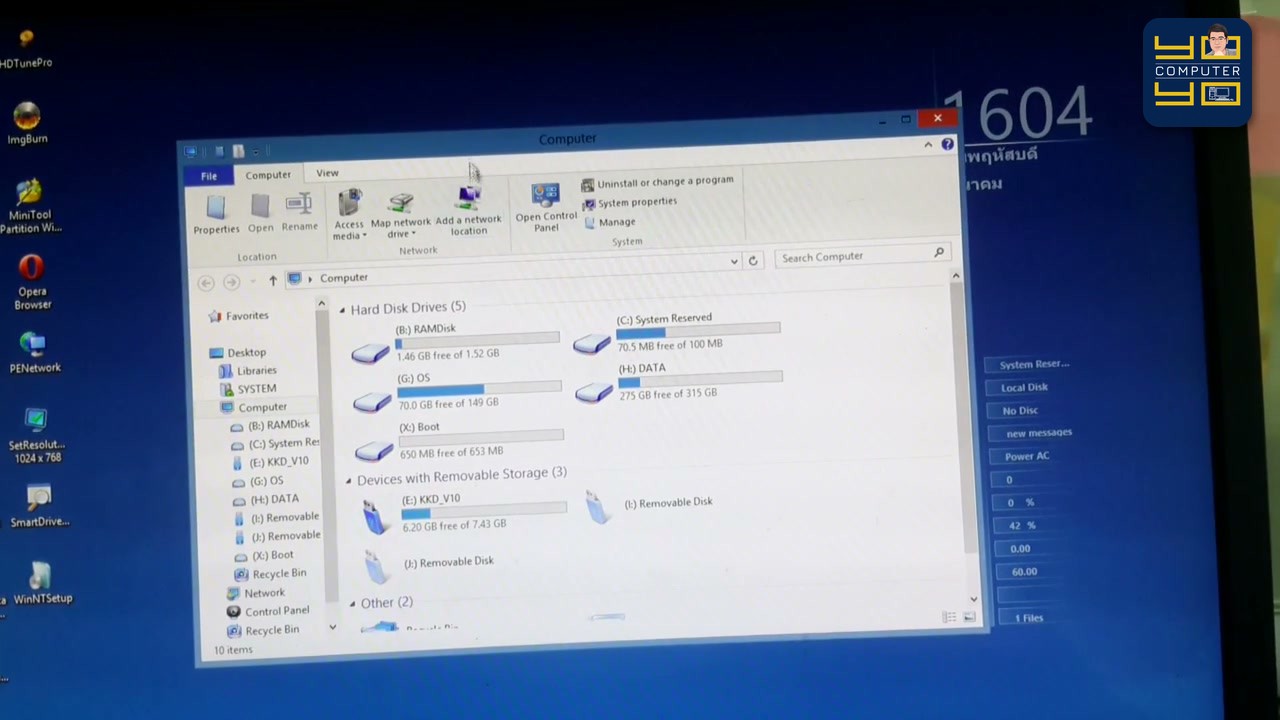
Task: Open WinNTSetup desktop icon
Action: 42,583
